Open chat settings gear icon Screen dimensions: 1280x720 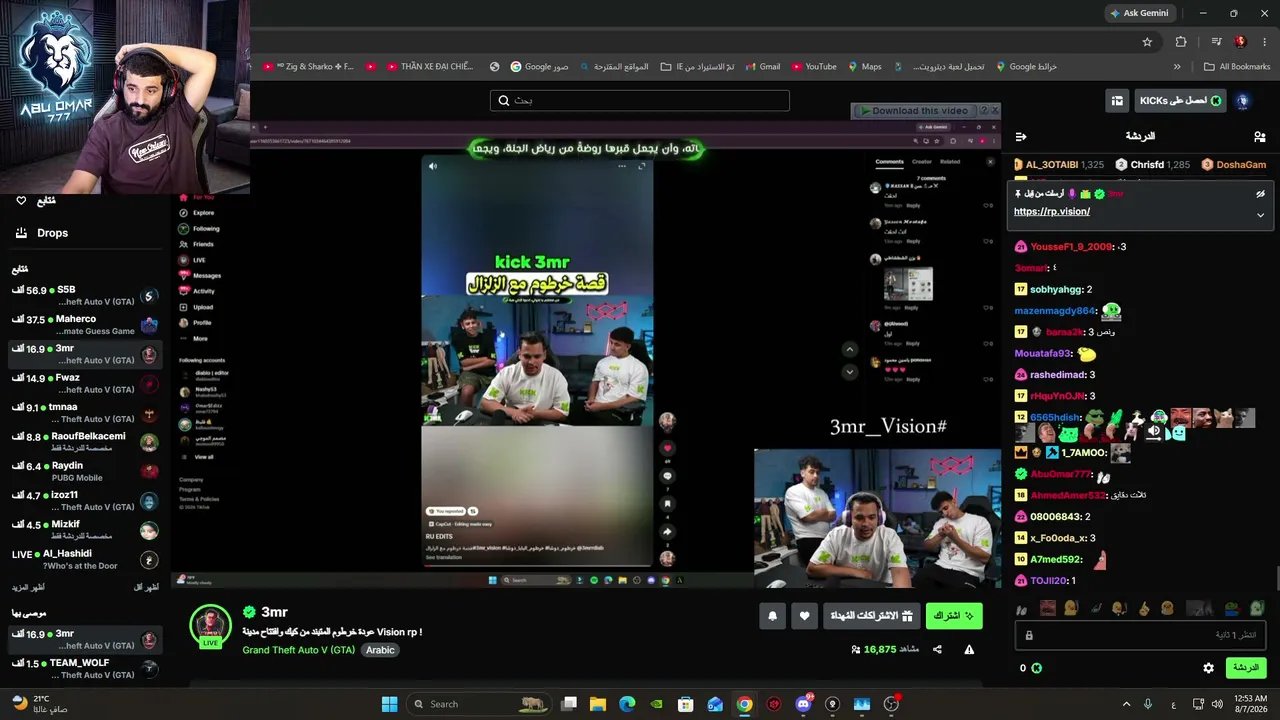click(1208, 668)
